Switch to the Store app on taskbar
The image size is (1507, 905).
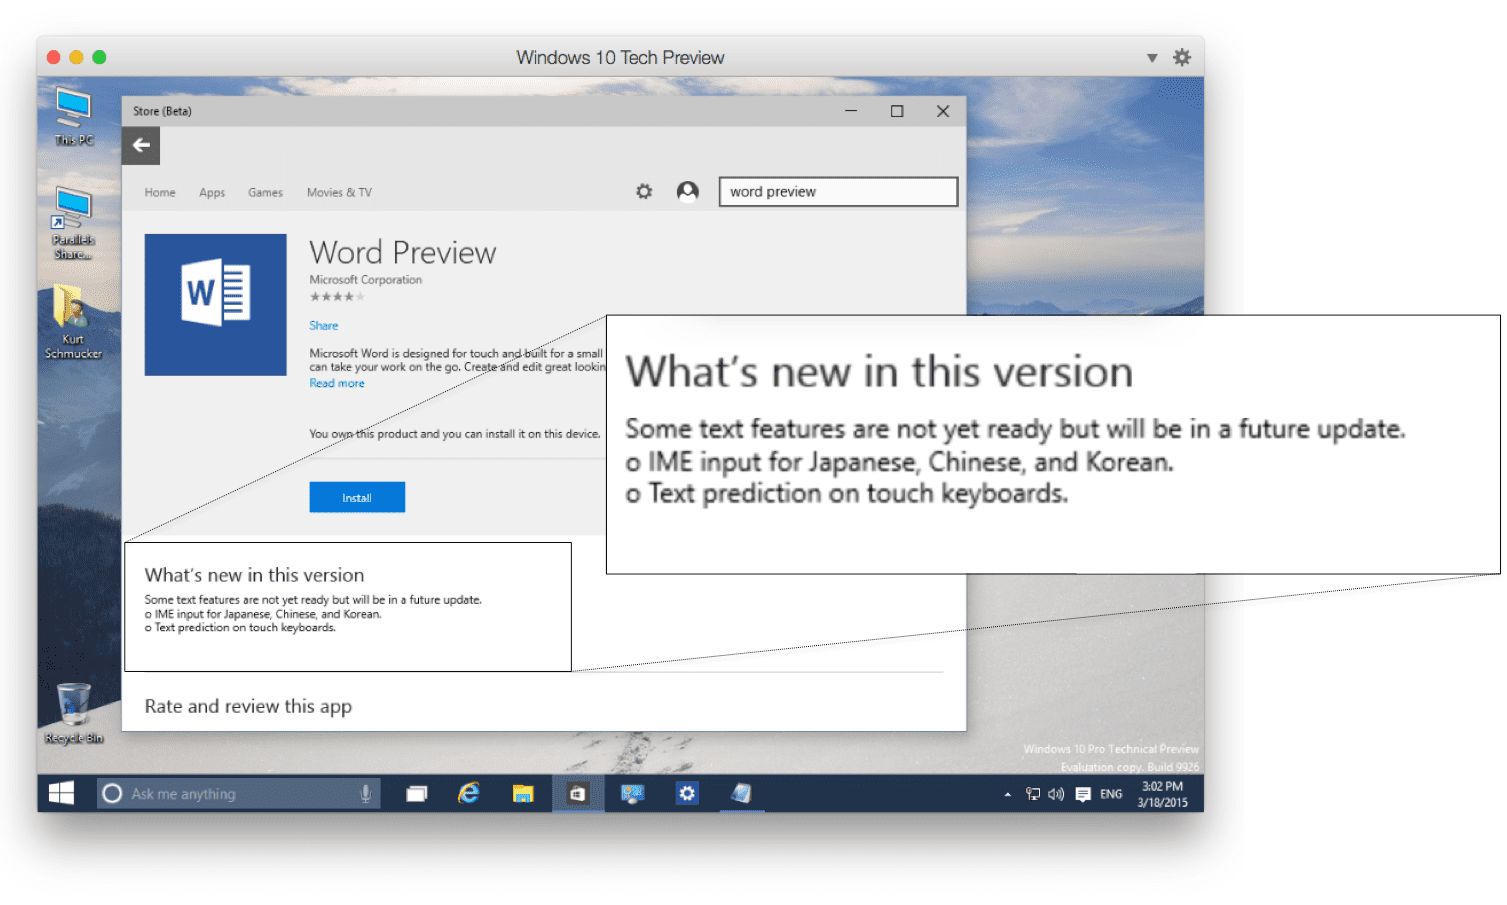tap(578, 793)
